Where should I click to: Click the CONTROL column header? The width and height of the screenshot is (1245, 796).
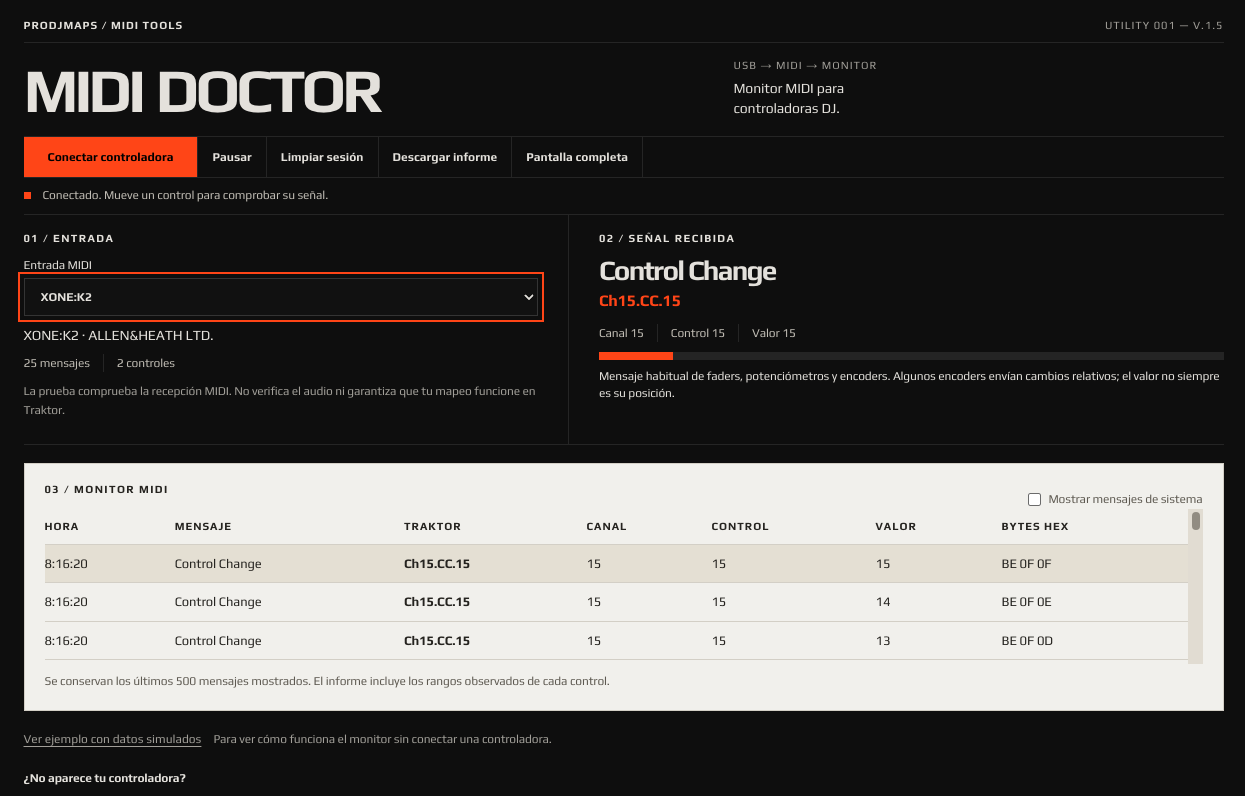click(x=740, y=526)
